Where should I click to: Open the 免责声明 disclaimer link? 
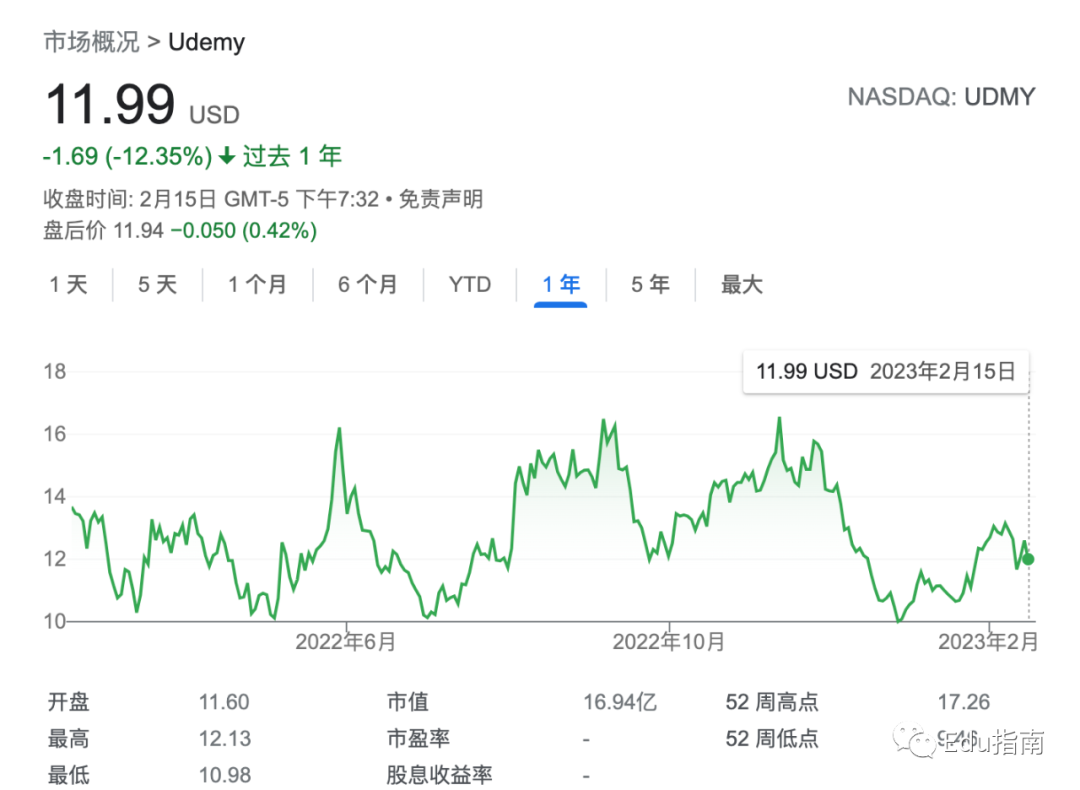pyautogui.click(x=441, y=199)
